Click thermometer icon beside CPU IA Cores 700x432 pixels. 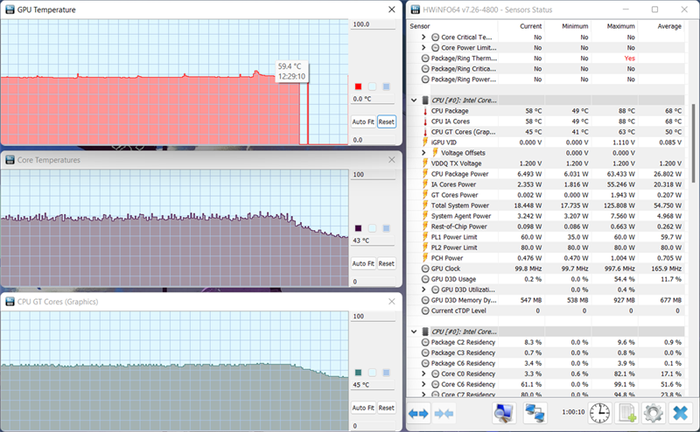[x=425, y=121]
